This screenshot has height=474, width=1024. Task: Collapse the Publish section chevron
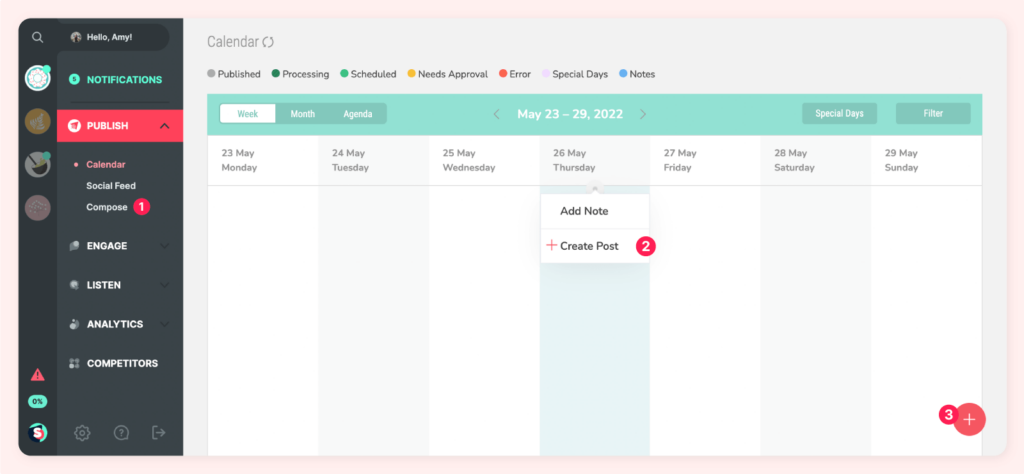[x=165, y=126]
